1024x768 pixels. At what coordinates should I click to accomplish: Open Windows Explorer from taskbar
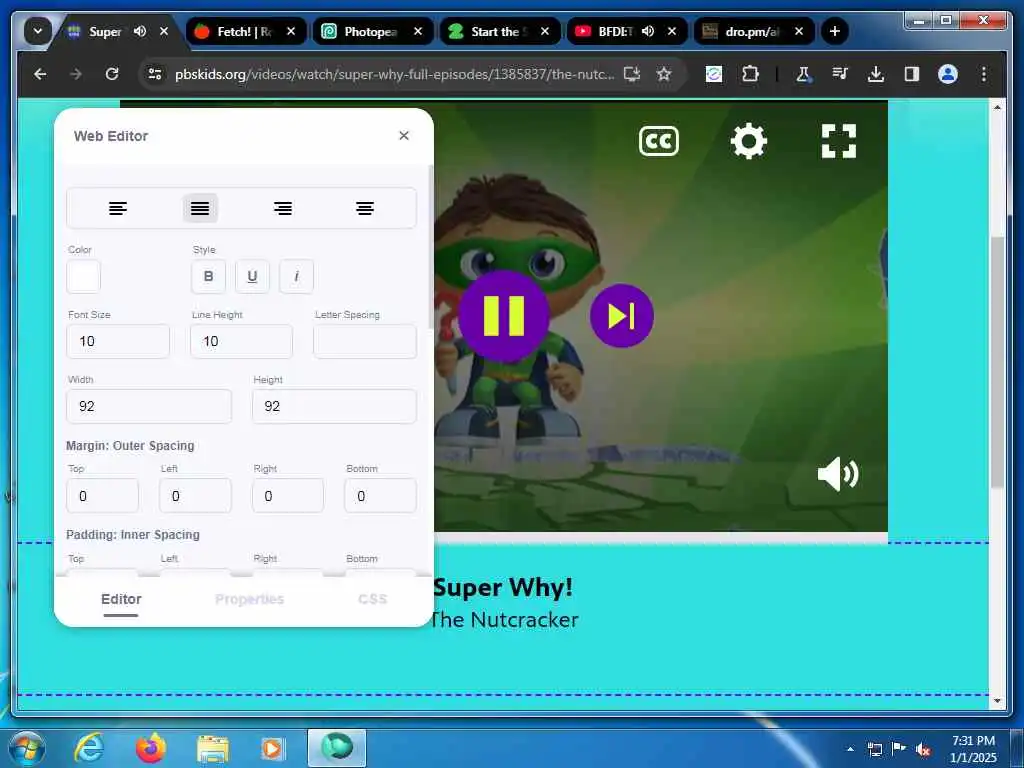pos(213,749)
